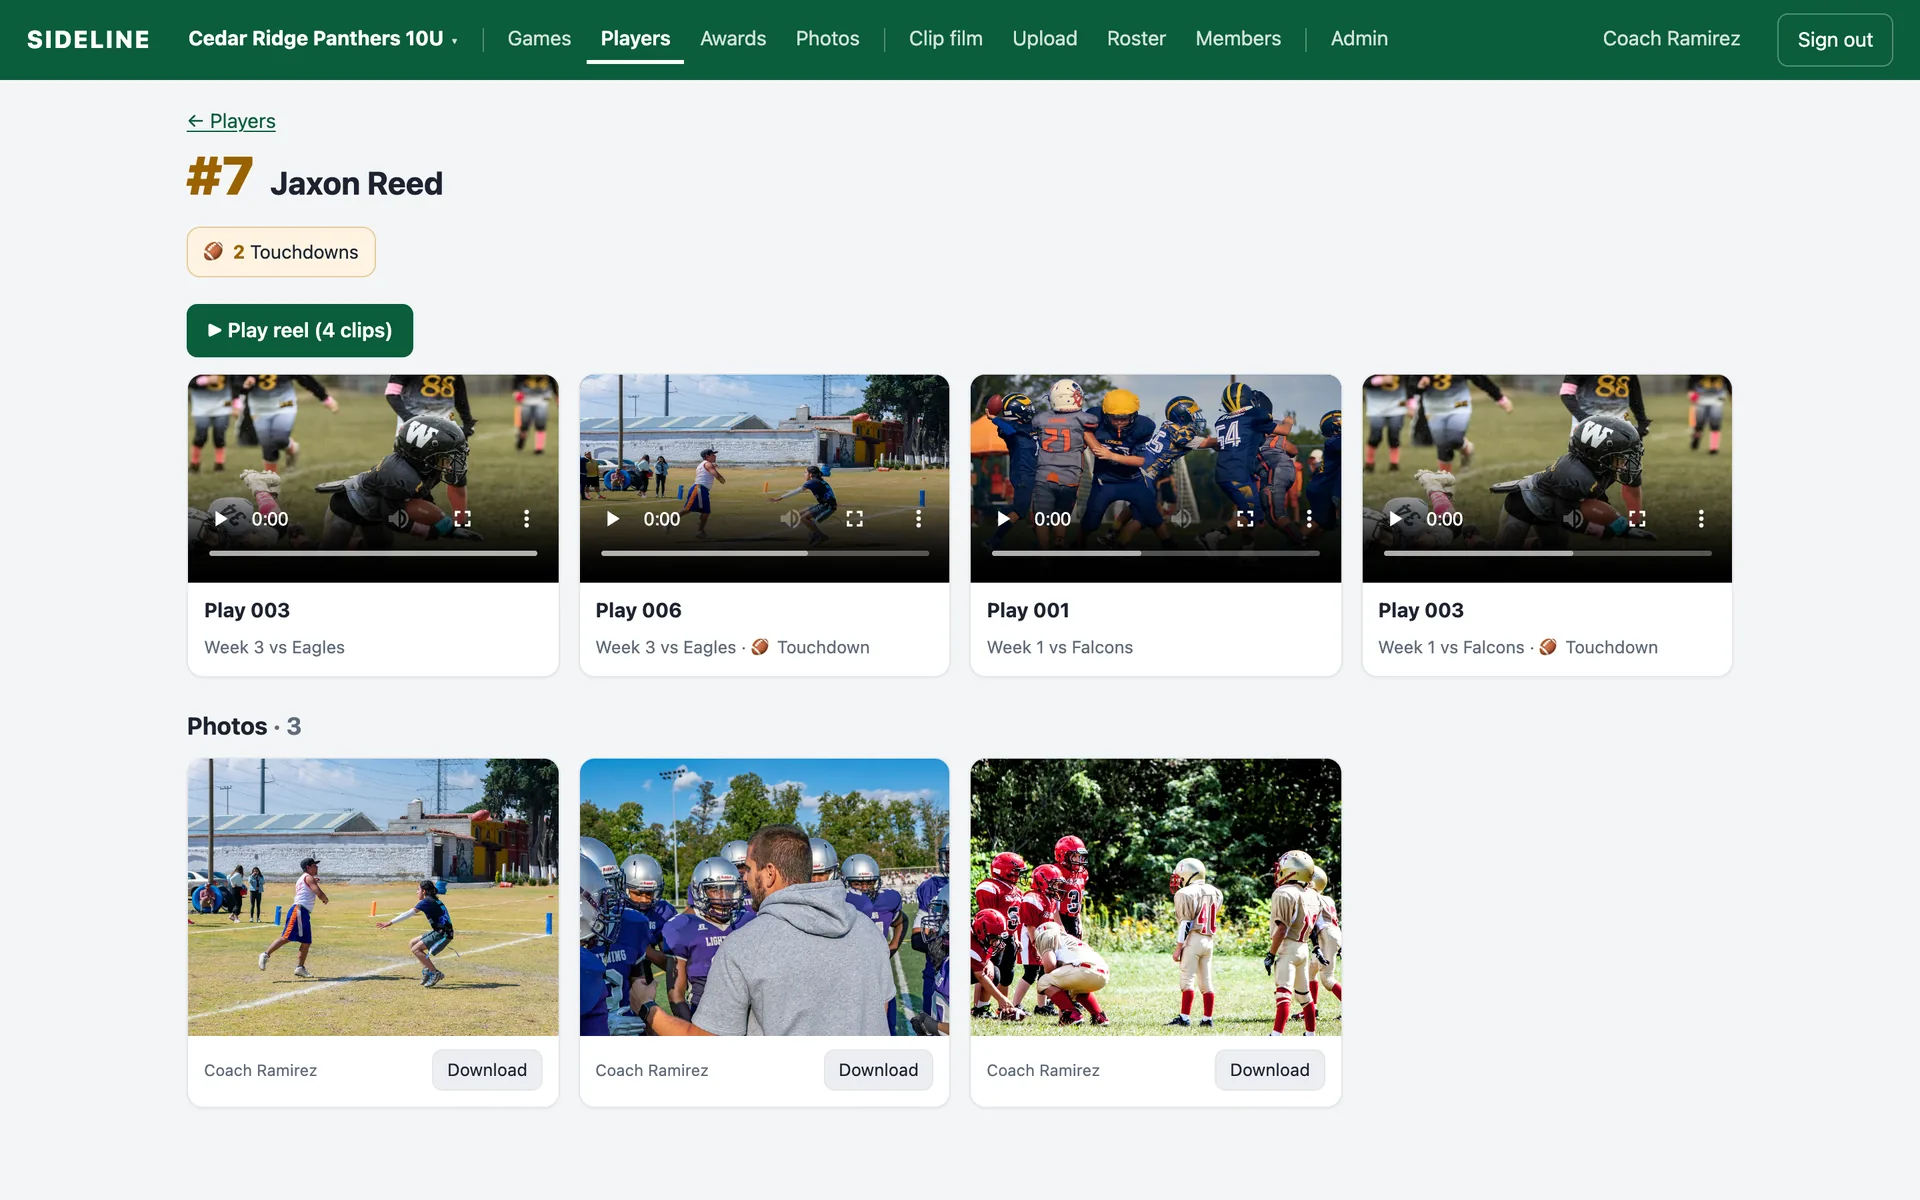Go to the Games tab
Viewport: 1920px width, 1200px height.
pos(539,39)
